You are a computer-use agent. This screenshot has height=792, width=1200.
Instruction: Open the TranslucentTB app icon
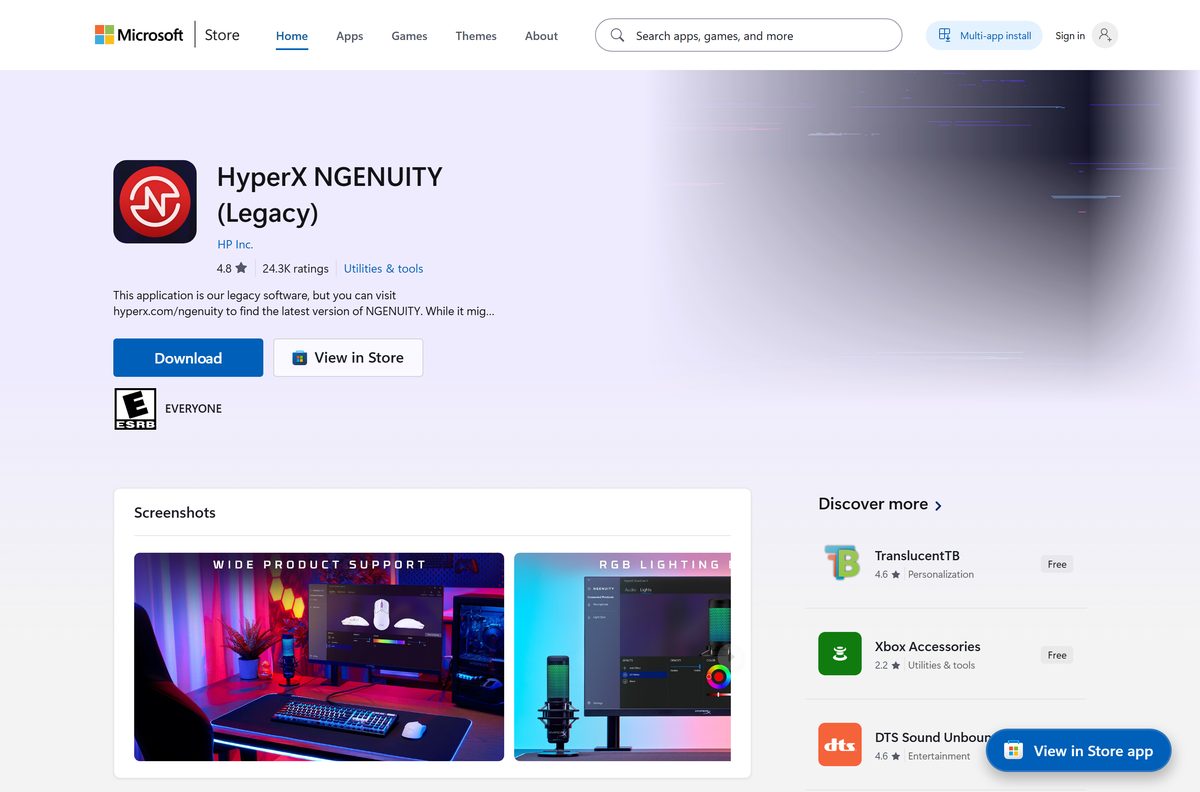pos(840,562)
